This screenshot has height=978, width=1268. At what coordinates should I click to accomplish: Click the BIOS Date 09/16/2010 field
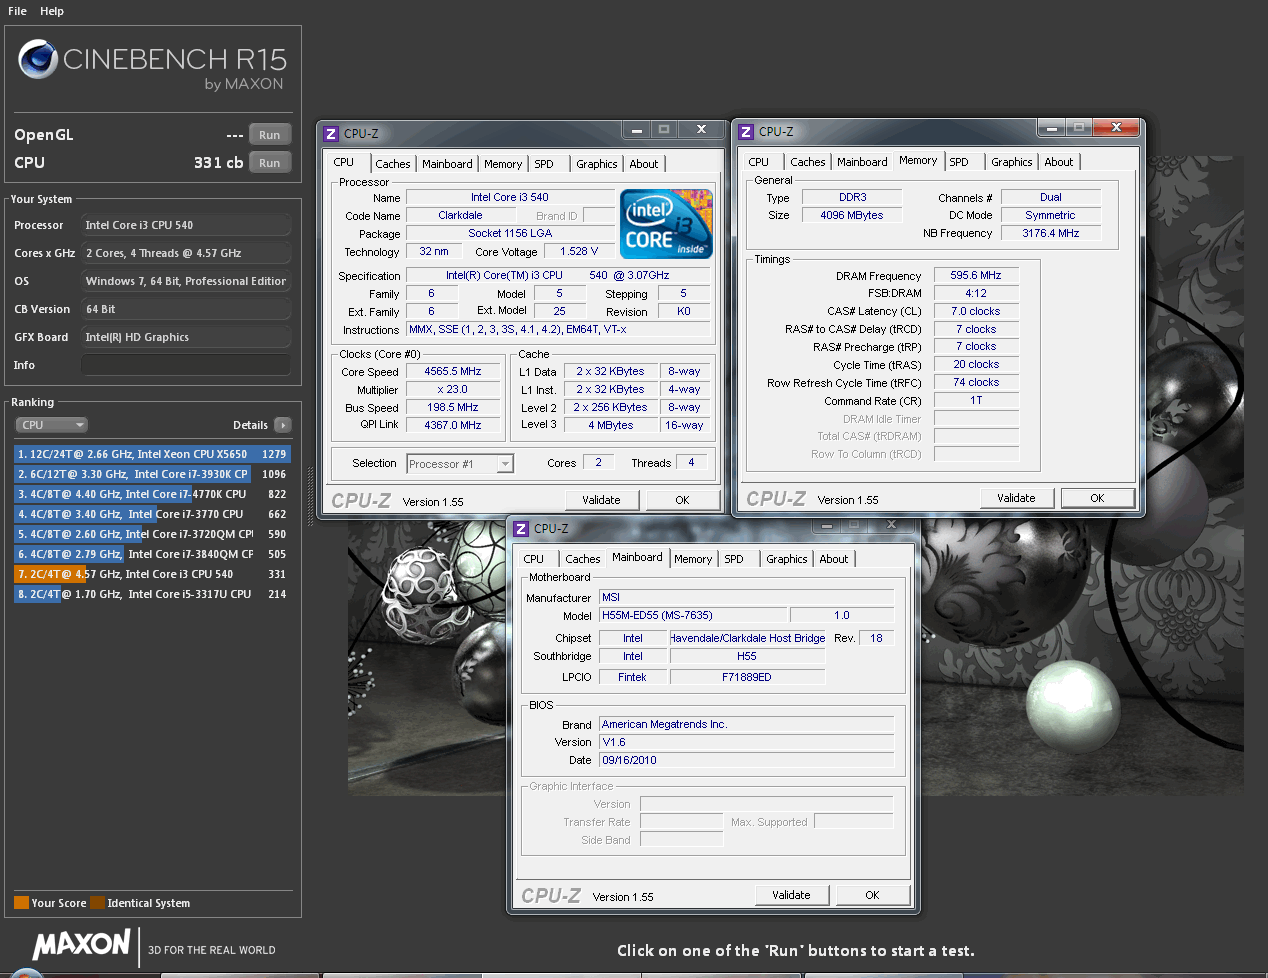[x=746, y=760]
